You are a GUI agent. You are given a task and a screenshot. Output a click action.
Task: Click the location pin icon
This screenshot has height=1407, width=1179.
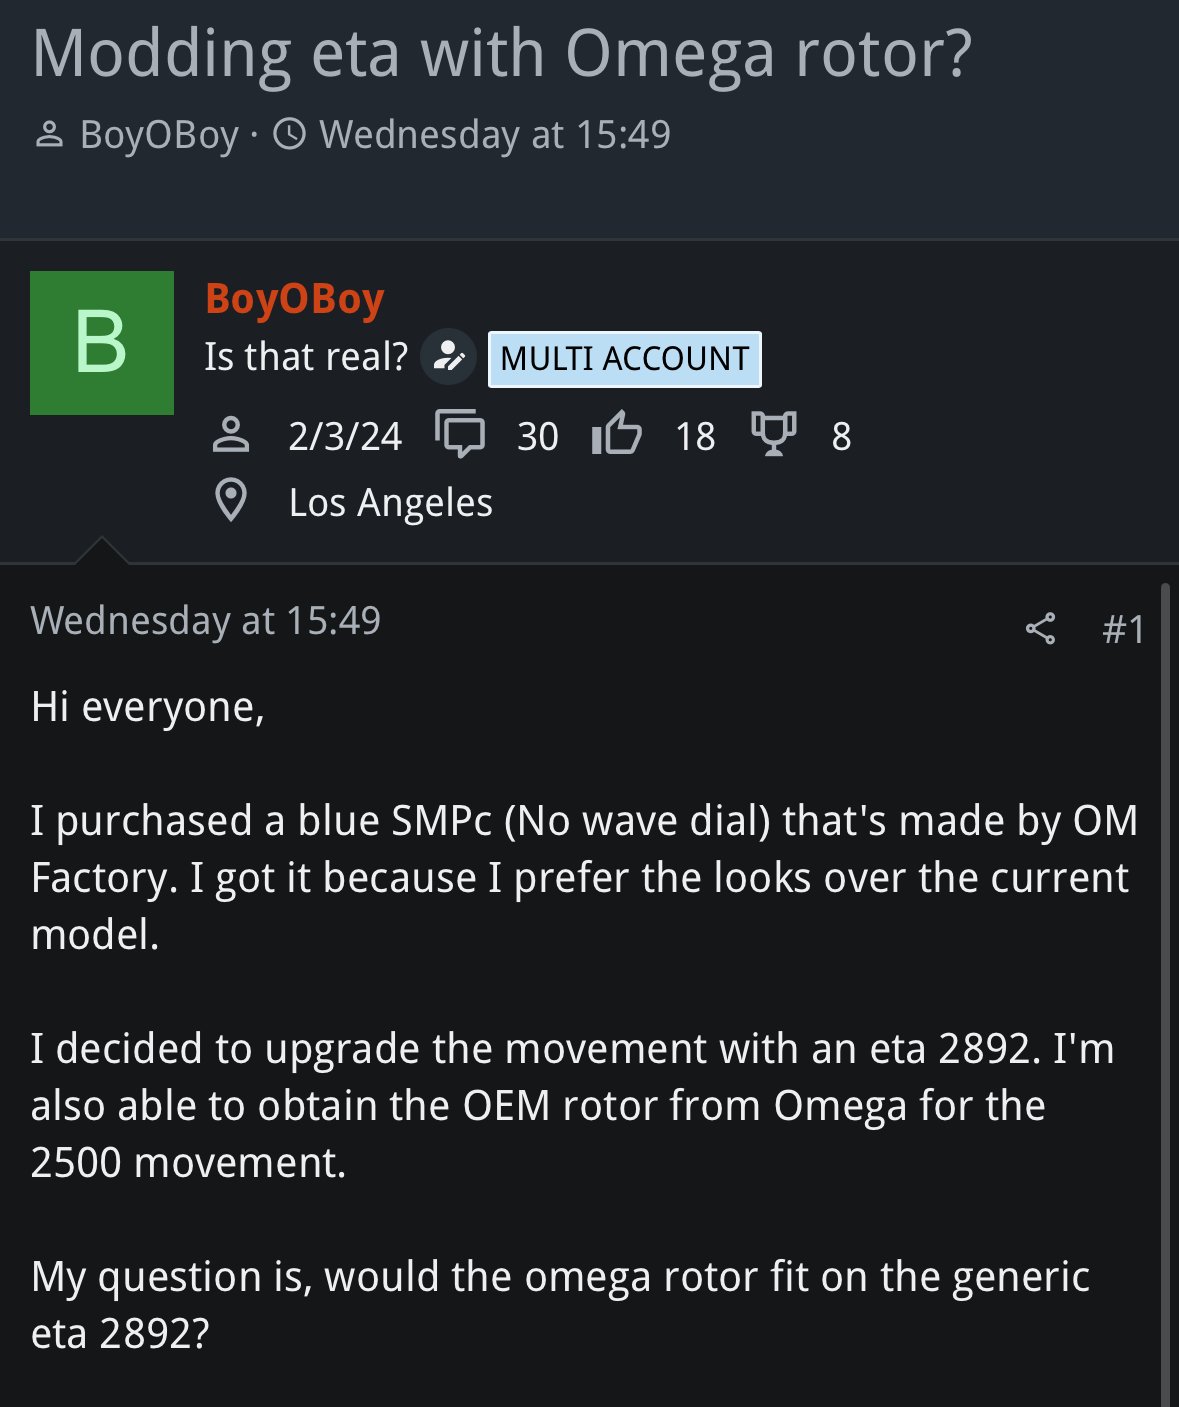pos(231,502)
